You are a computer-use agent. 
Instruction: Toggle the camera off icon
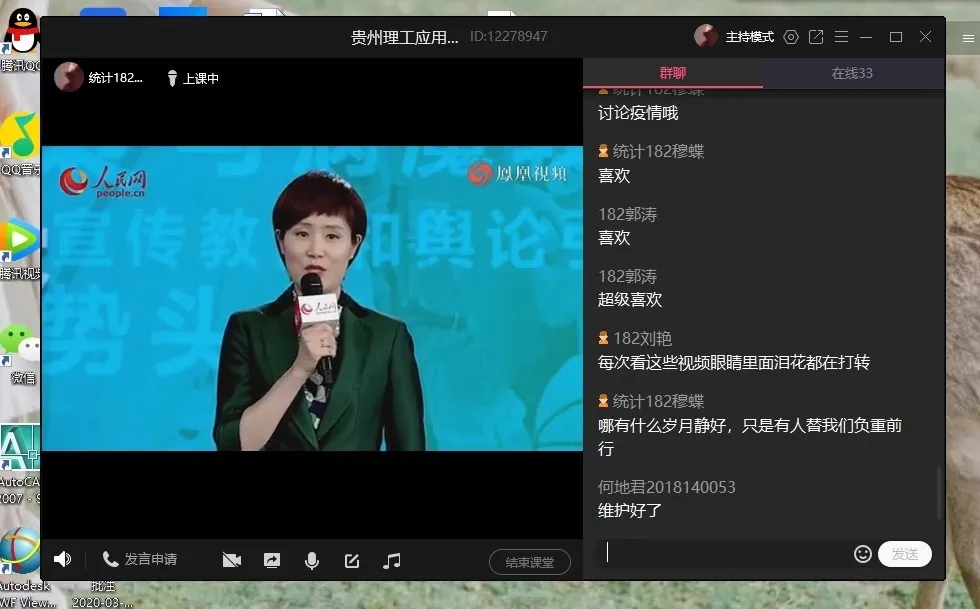tap(232, 561)
